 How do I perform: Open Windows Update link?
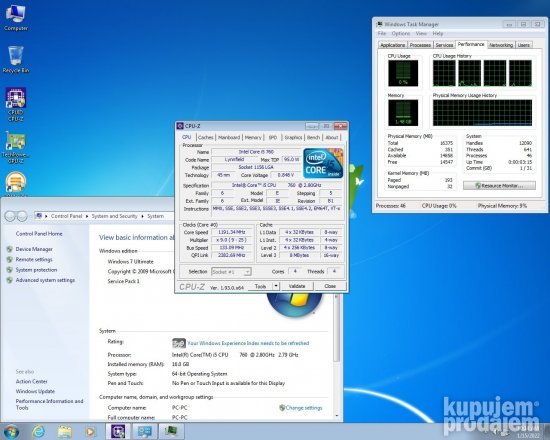[x=35, y=391]
